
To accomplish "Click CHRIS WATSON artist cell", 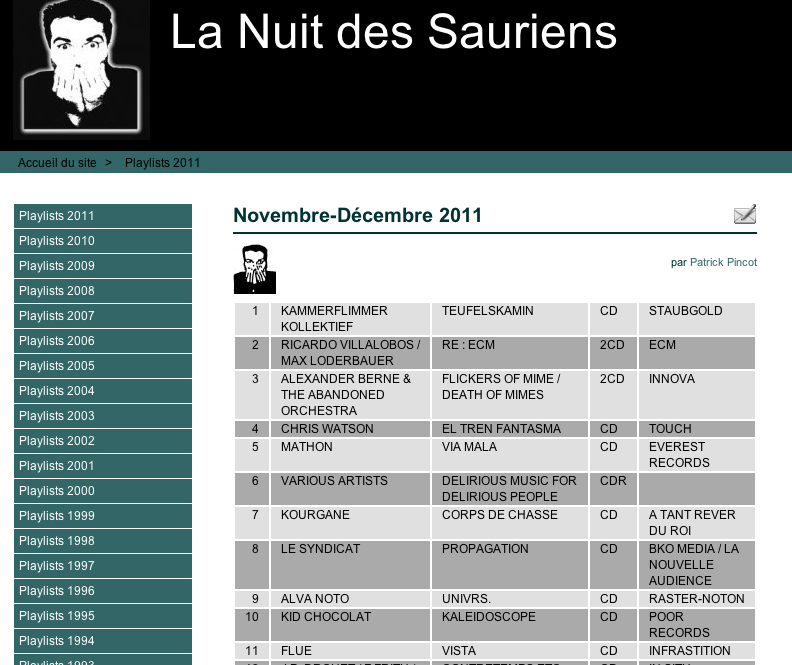I will (350, 429).
